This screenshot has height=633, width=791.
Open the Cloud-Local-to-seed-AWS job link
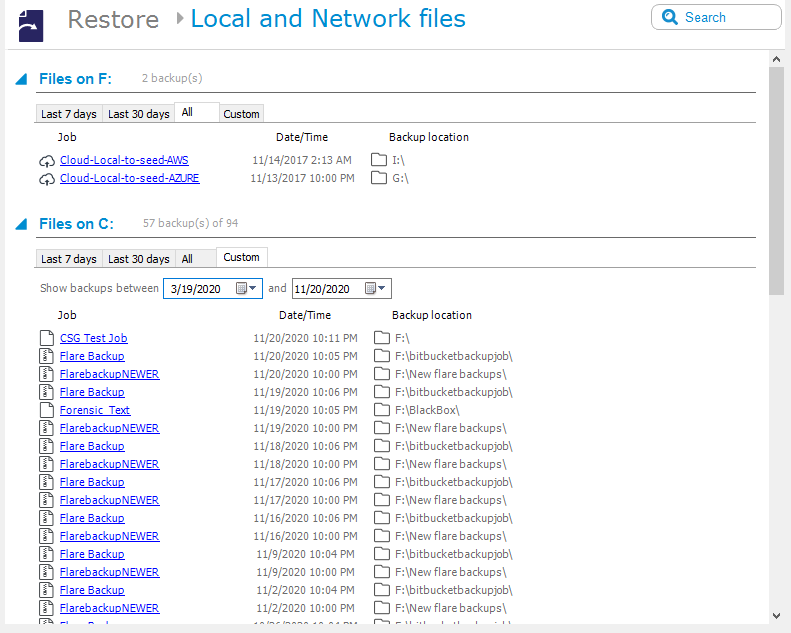(124, 160)
